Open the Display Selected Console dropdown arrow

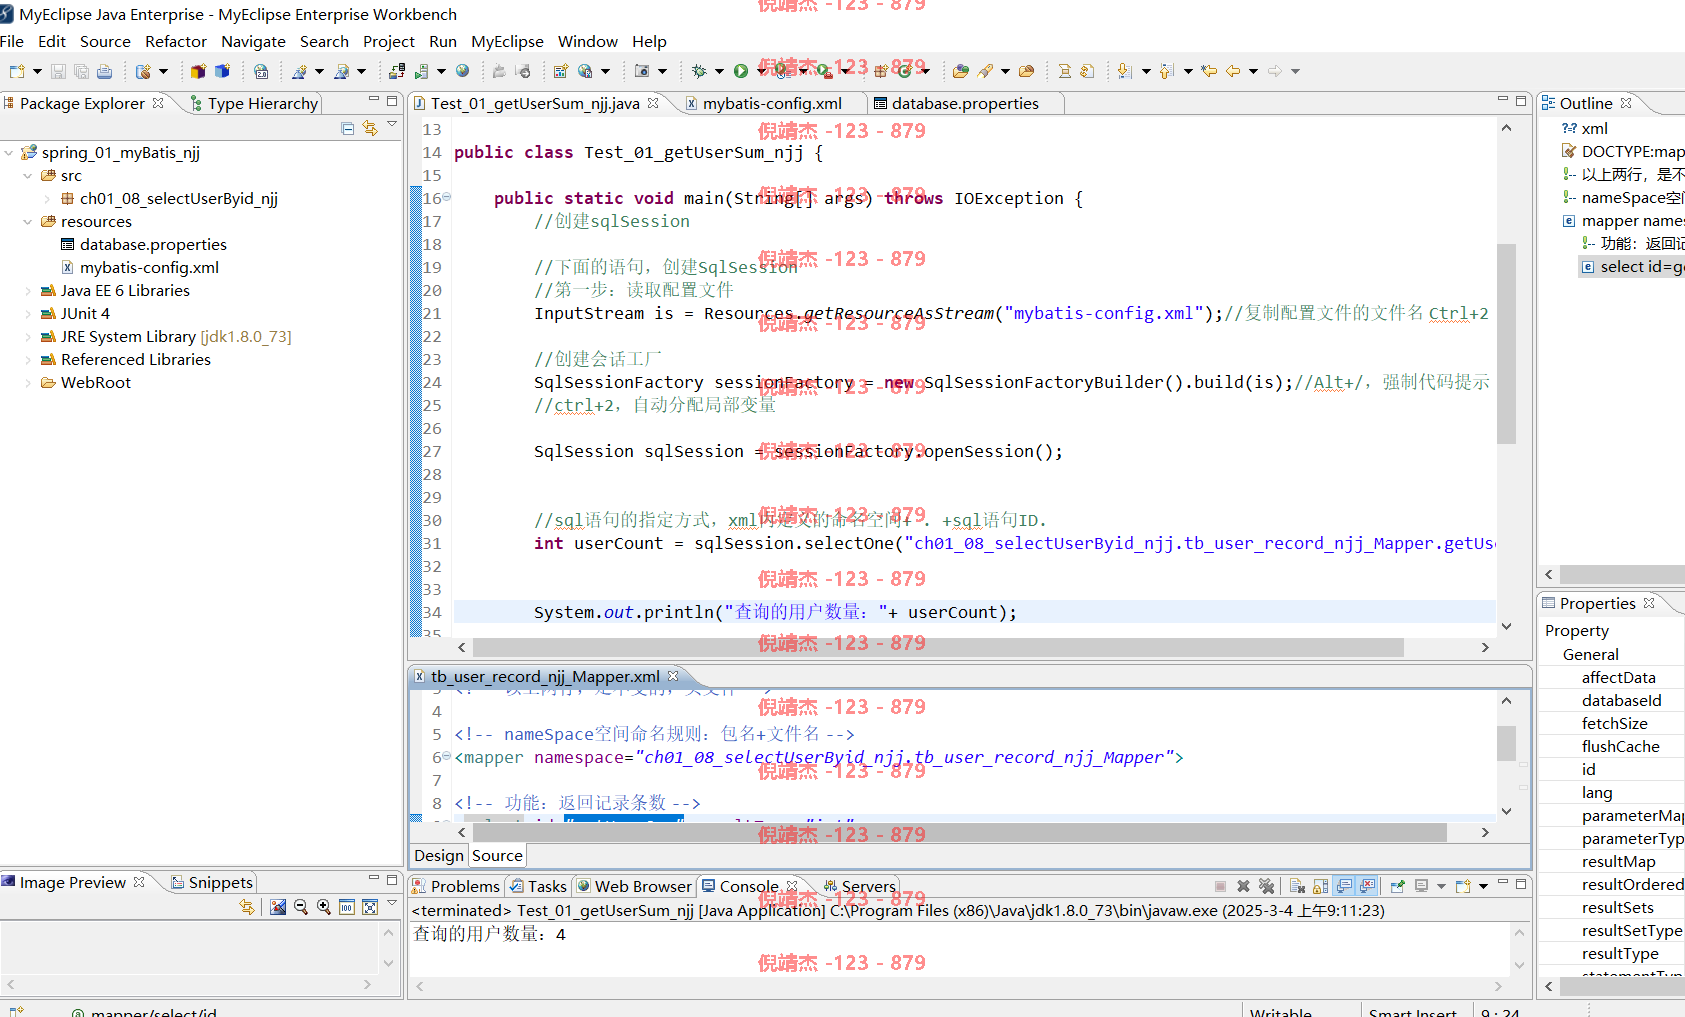[x=1441, y=886]
